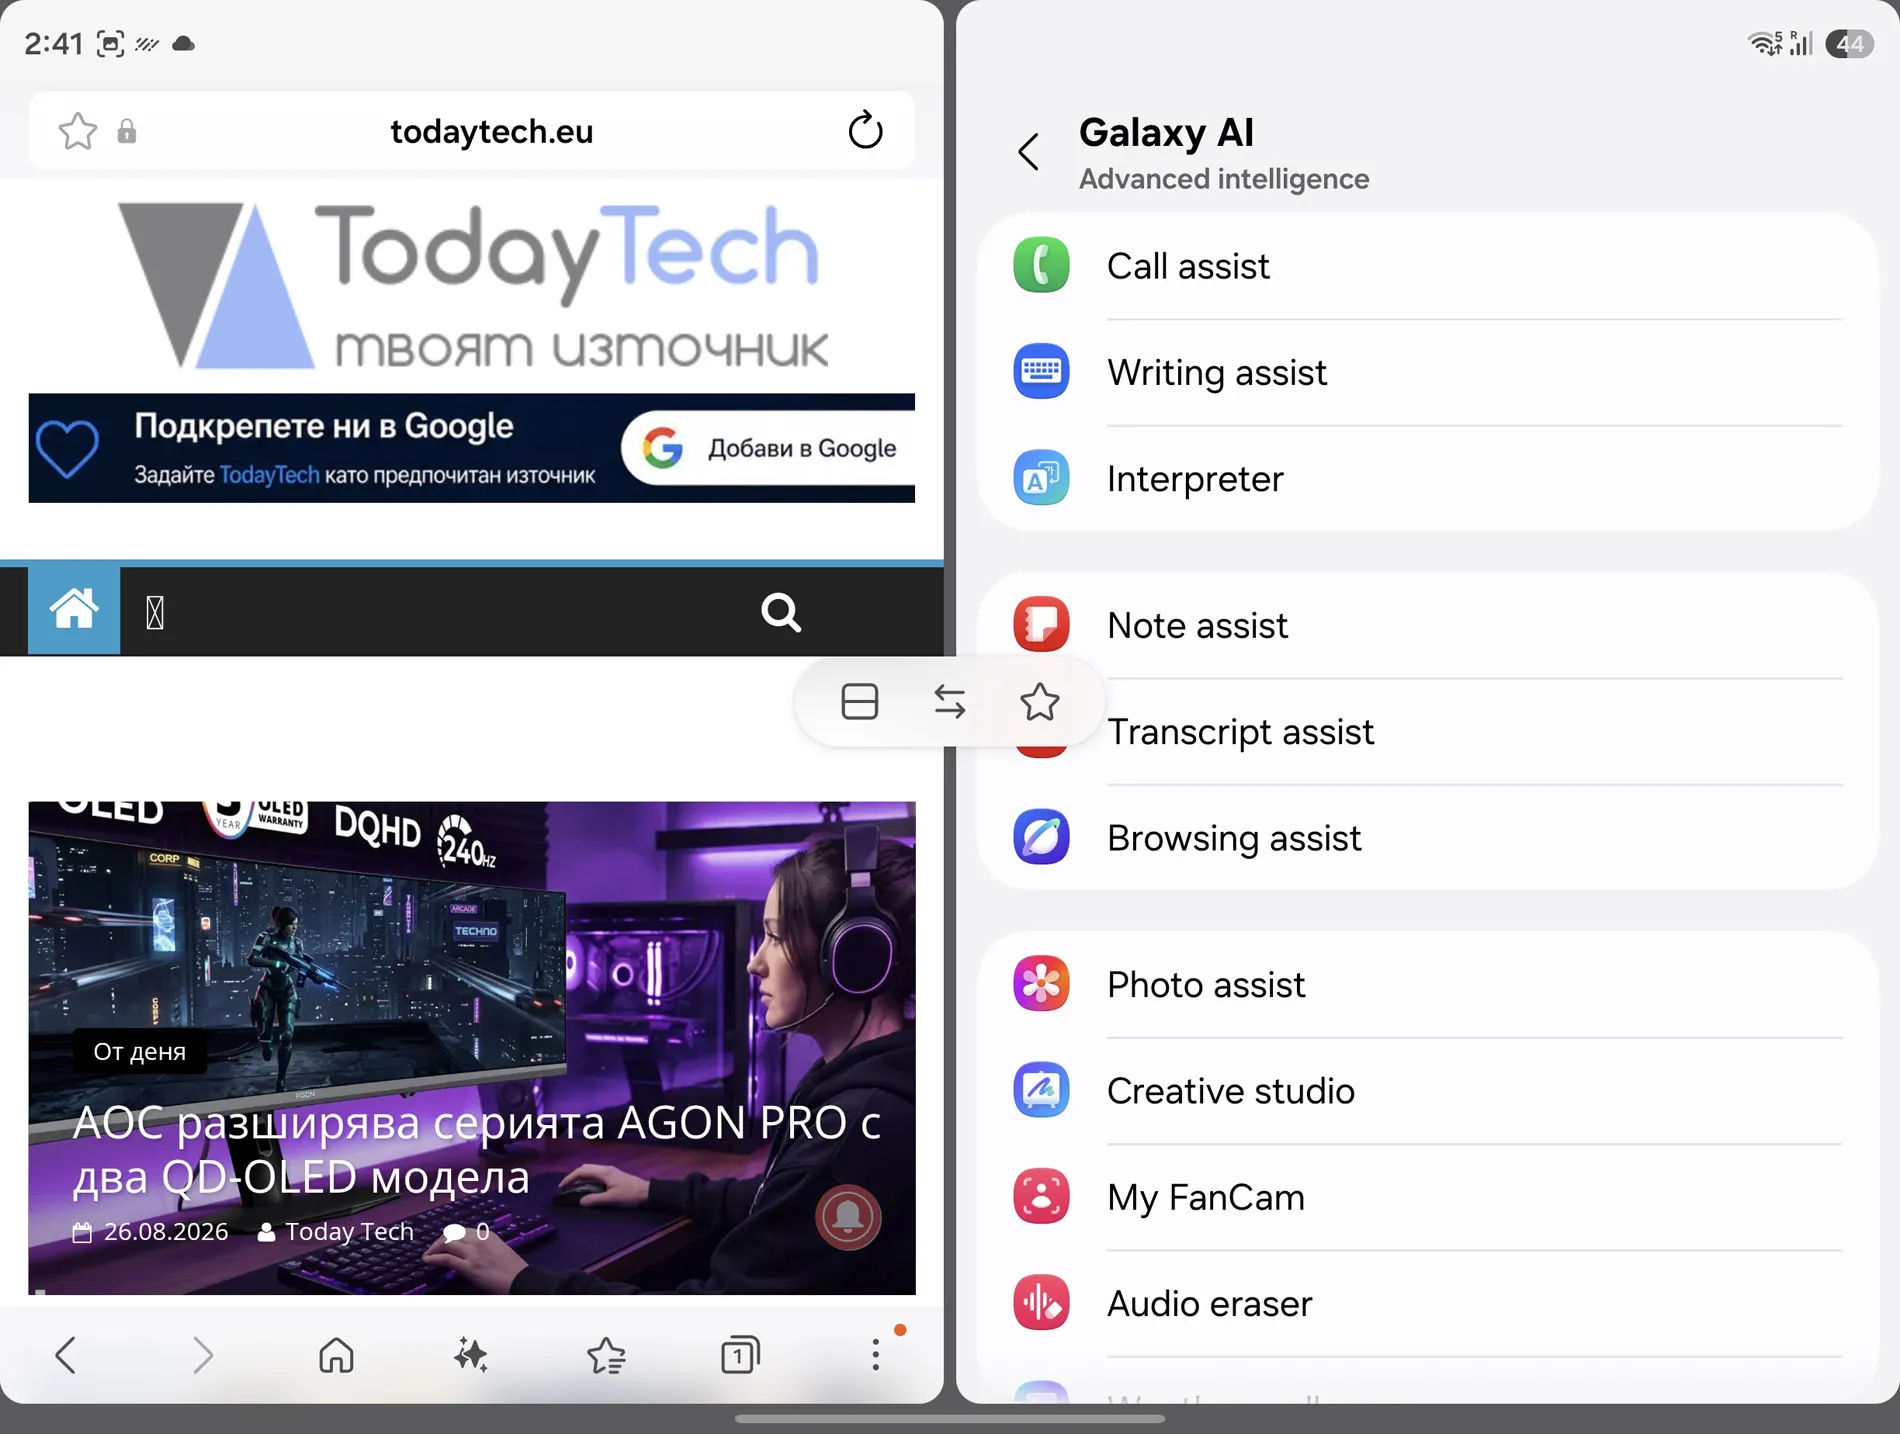Tap the heart icon in the Google banner
The height and width of the screenshot is (1434, 1900).
point(67,448)
